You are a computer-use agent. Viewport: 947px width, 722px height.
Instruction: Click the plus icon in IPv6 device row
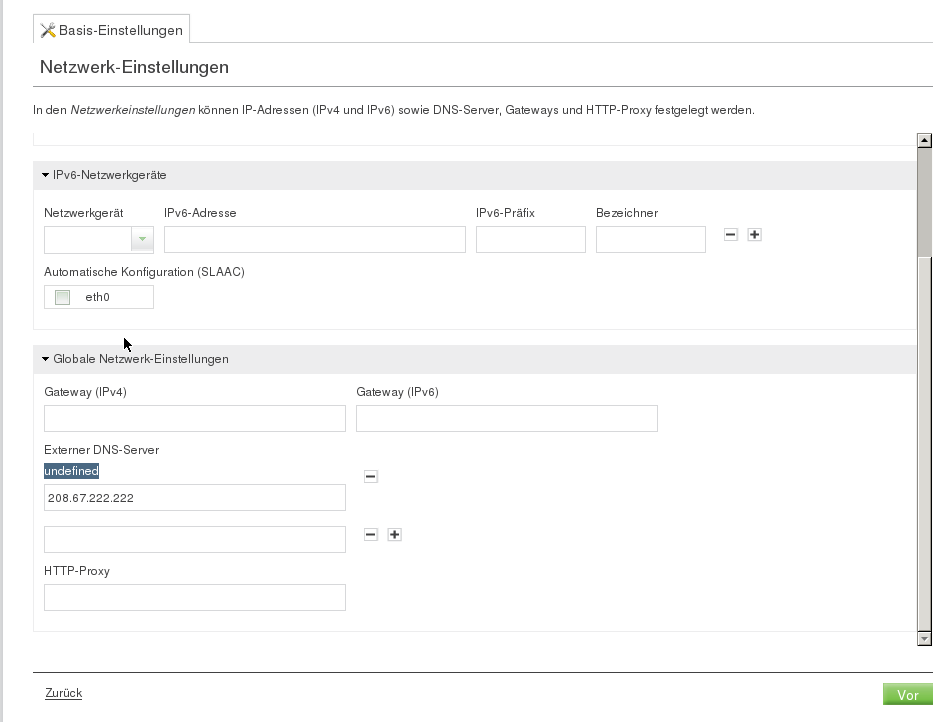tap(755, 235)
